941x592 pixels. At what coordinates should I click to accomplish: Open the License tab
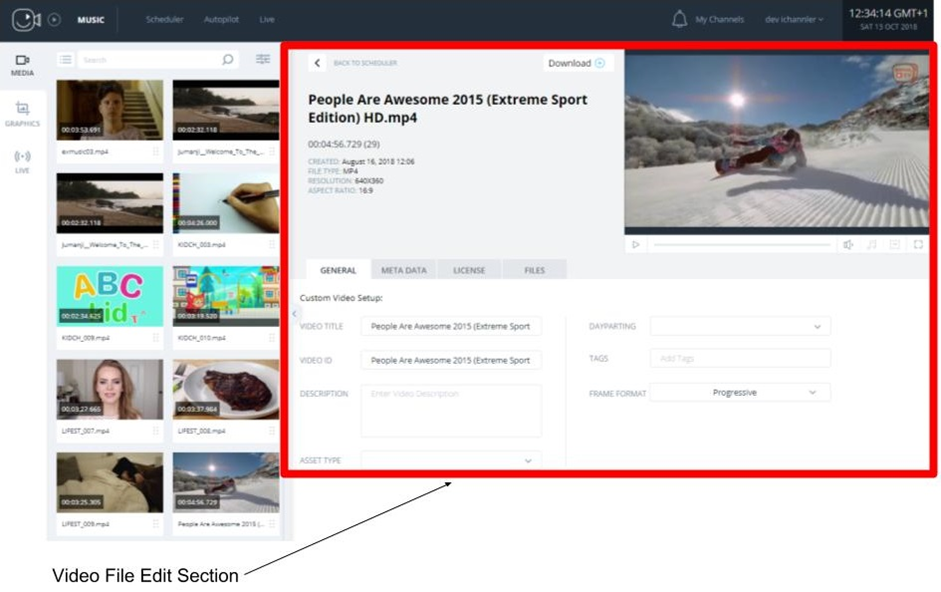coord(469,270)
